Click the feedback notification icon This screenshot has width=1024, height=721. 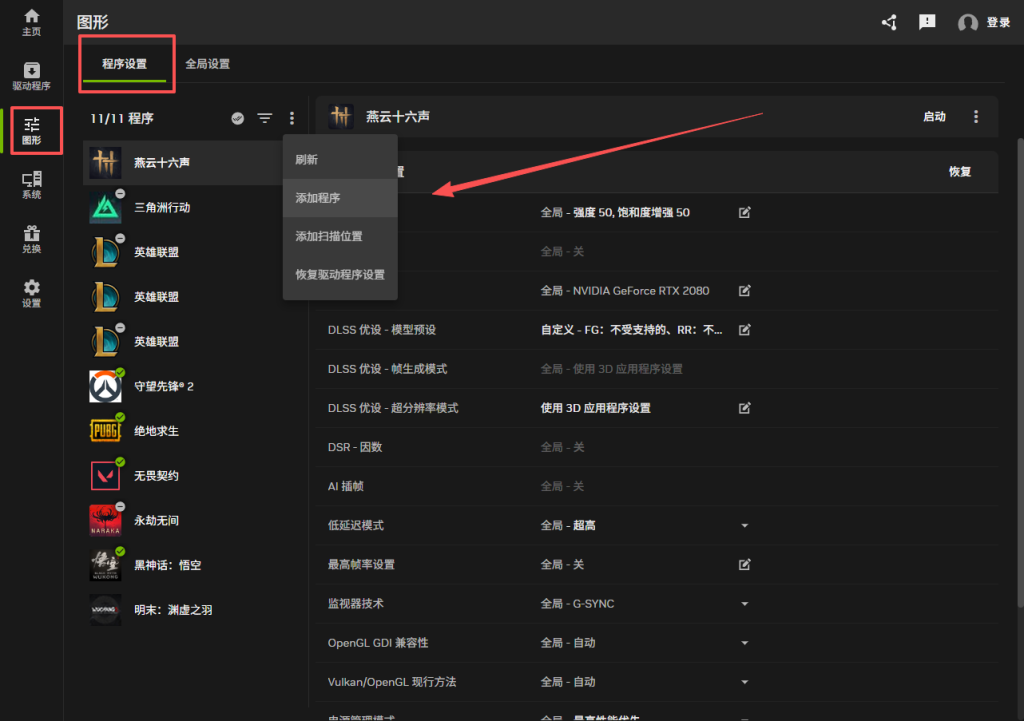pos(927,22)
